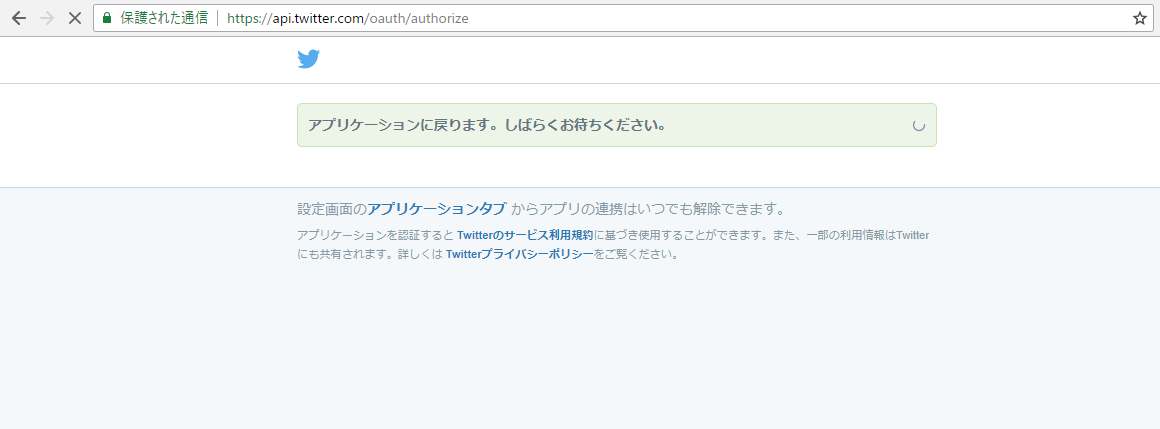Bookmark this page with the star icon

click(x=1139, y=18)
